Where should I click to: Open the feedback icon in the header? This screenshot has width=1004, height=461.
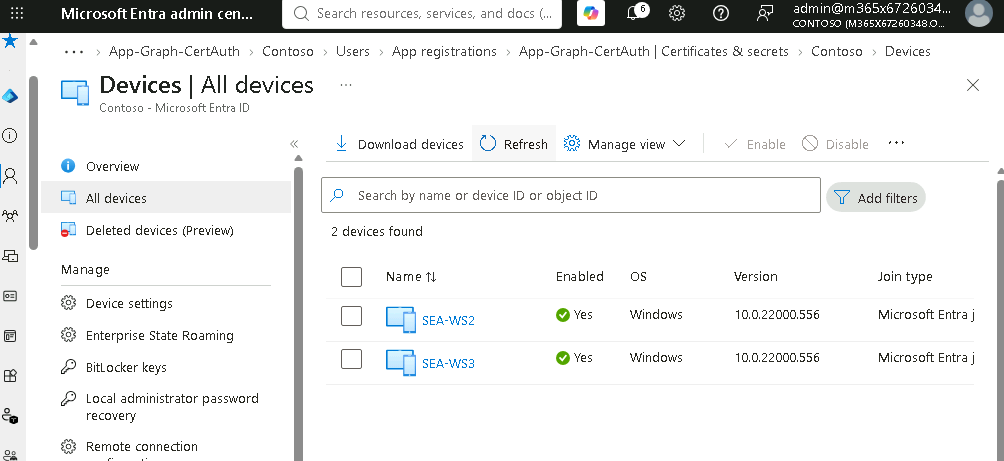tap(765, 13)
